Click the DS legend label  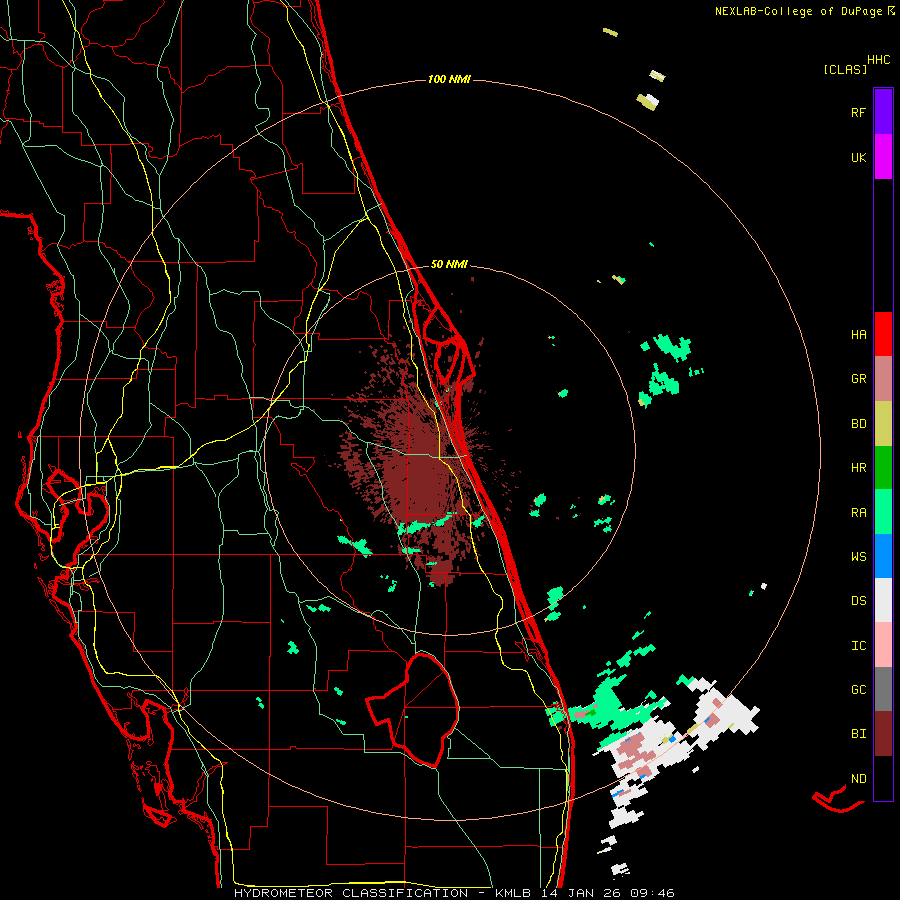[x=858, y=601]
